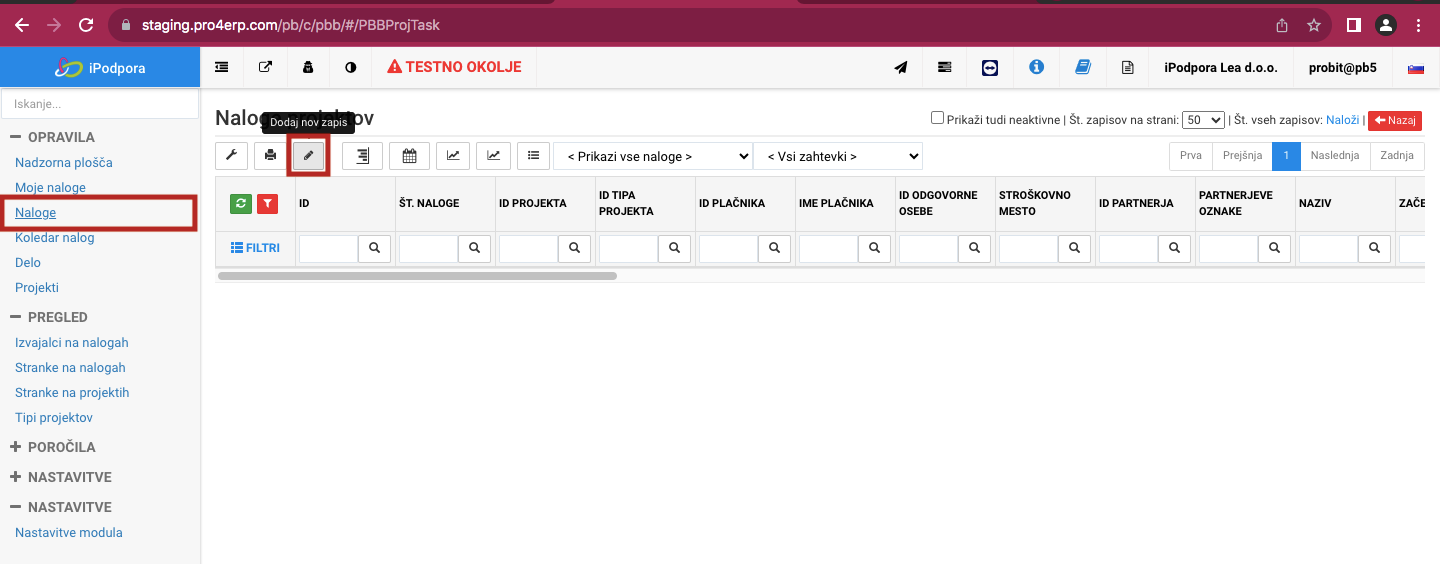
Task: Open Izvajalci na nalogah link
Action: pyautogui.click(x=72, y=342)
